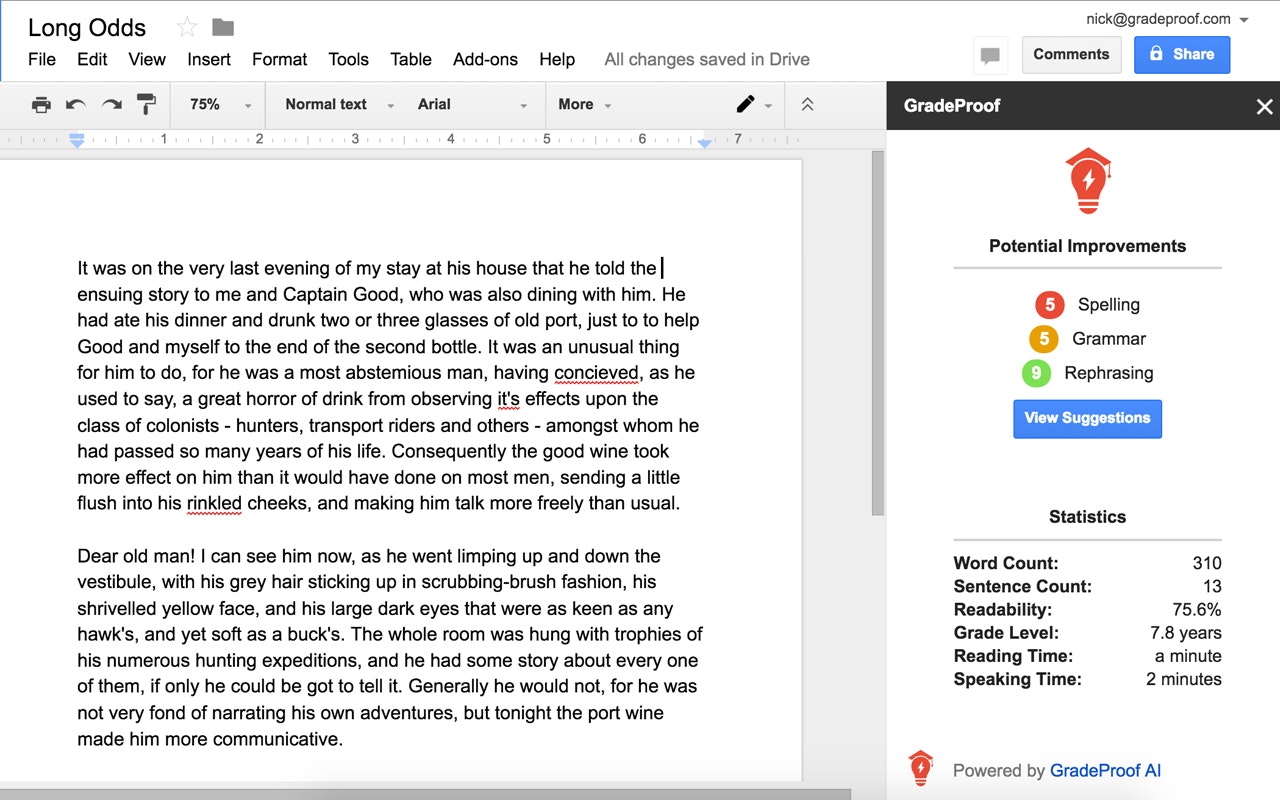Click the blue Share button
Screen dimensions: 1280x800
pos(1182,55)
